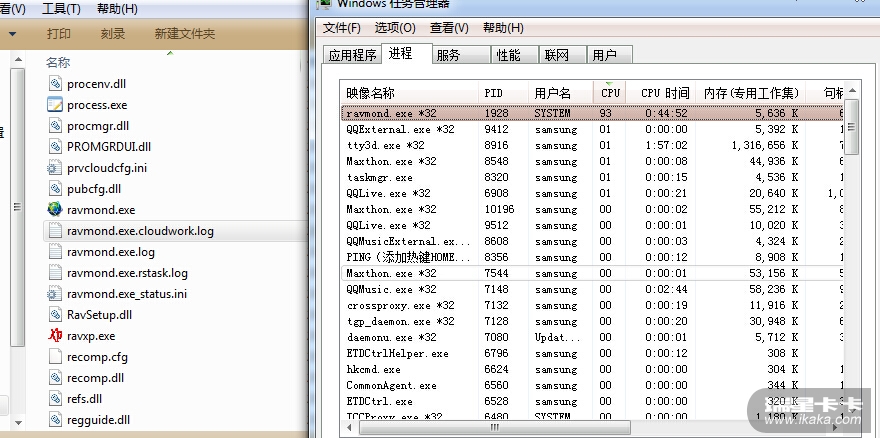Select PING(添加热键HOME... process row
The height and width of the screenshot is (438, 880).
[592, 257]
